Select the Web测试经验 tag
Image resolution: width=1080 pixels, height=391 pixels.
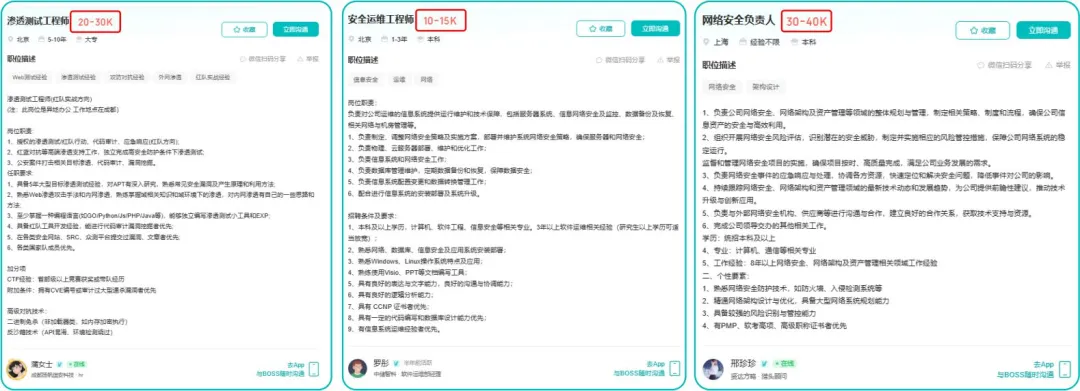[30, 78]
